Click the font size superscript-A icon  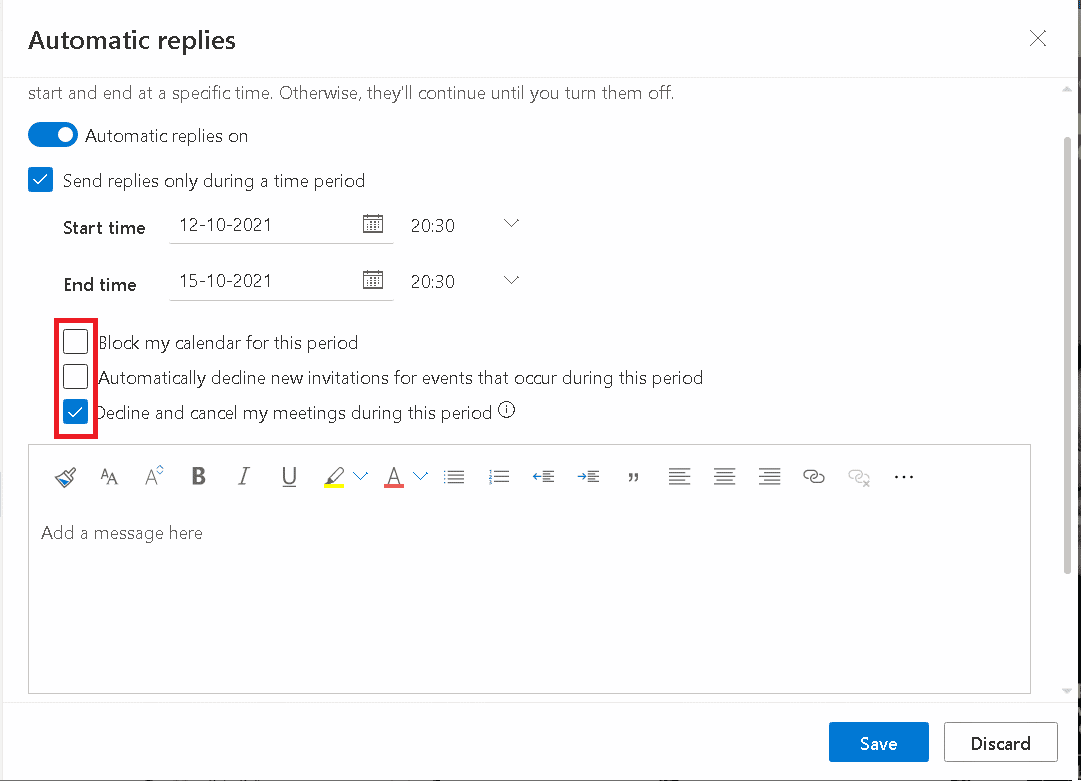point(154,476)
